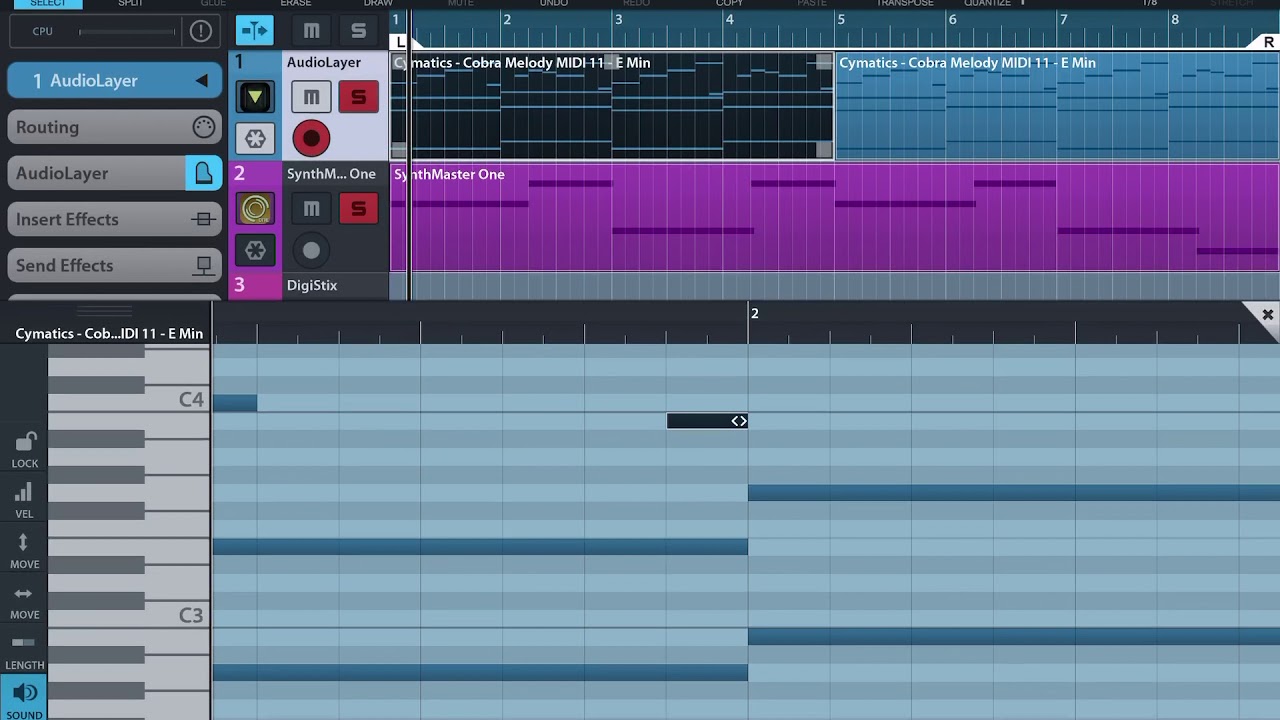Disarm recording on AudioLayer track
1280x720 pixels.
click(311, 139)
